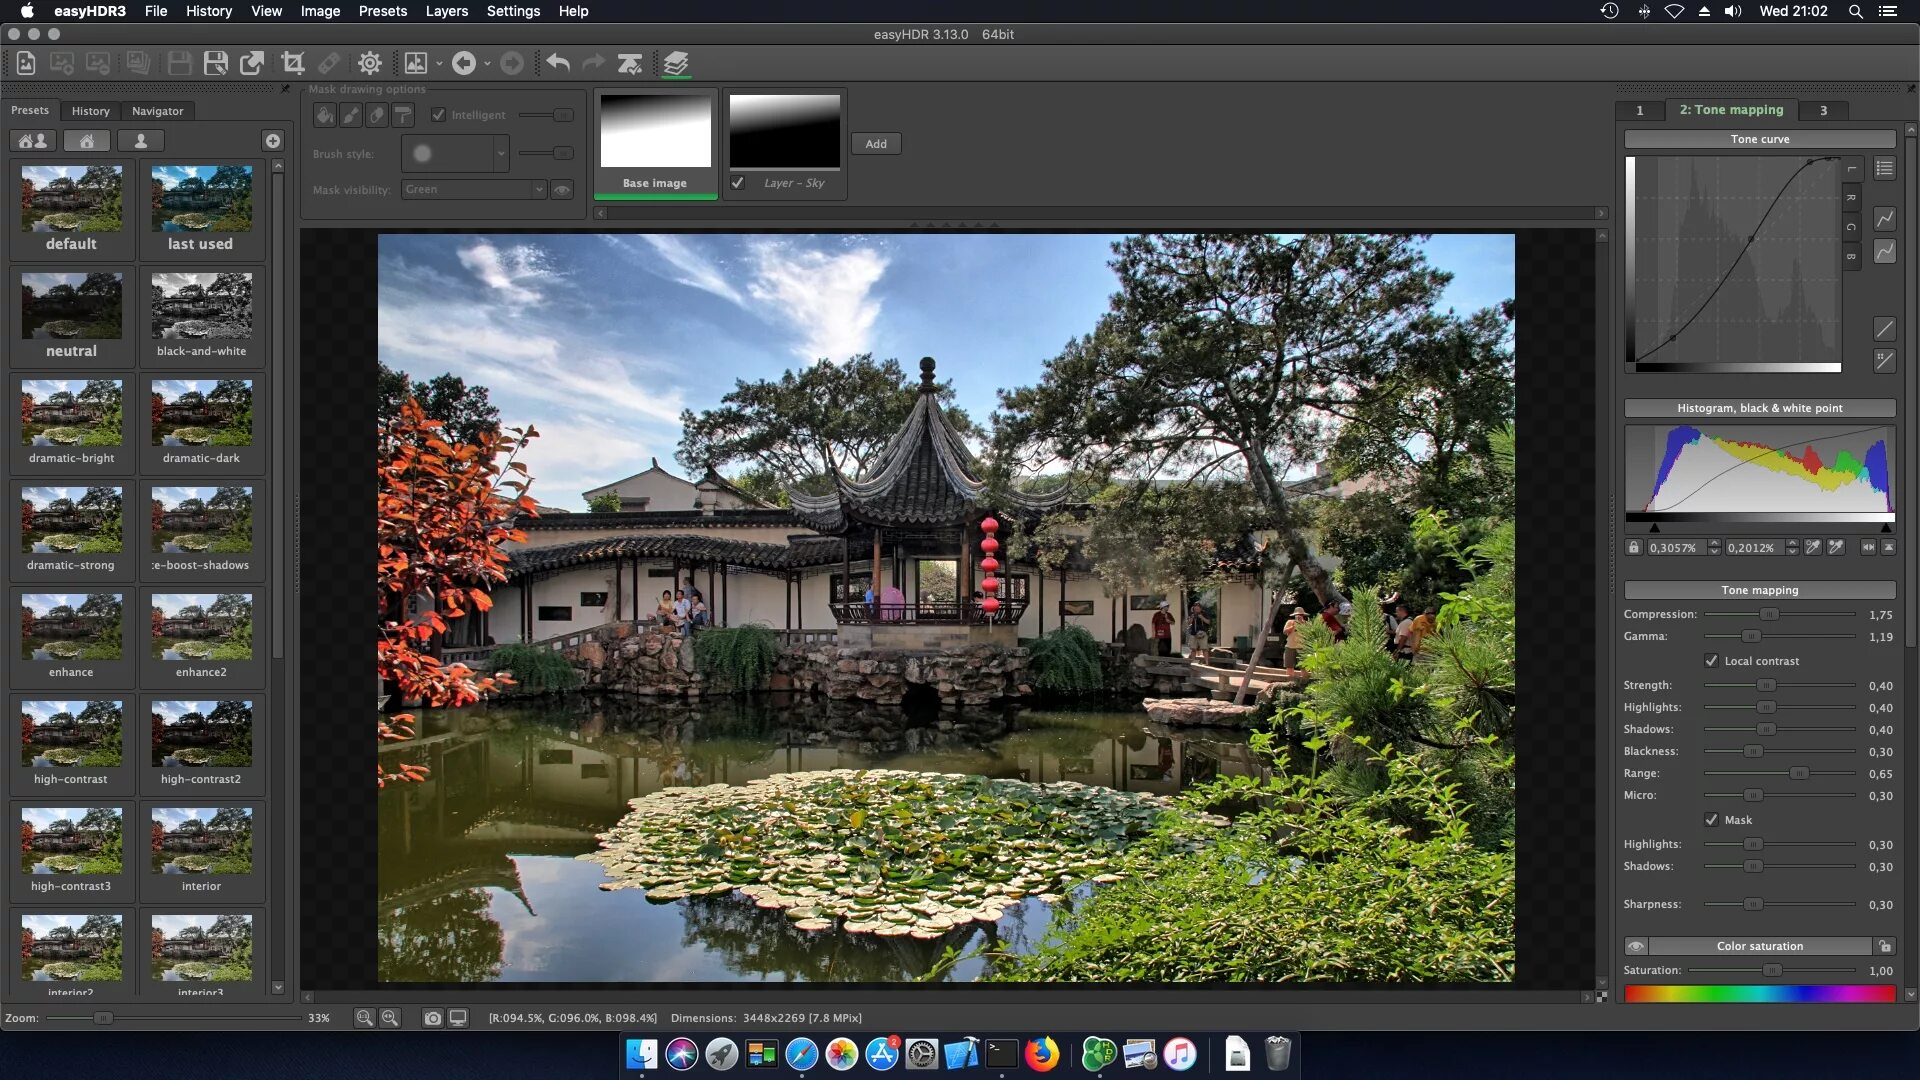Open the Layers menu
This screenshot has height=1080, width=1920.
click(x=446, y=11)
